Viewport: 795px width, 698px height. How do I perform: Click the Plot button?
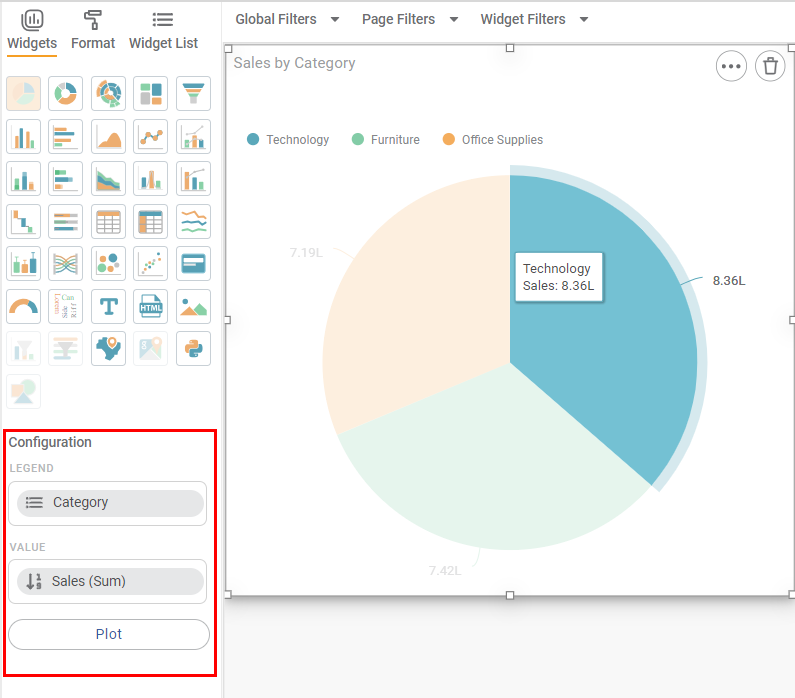click(x=109, y=634)
